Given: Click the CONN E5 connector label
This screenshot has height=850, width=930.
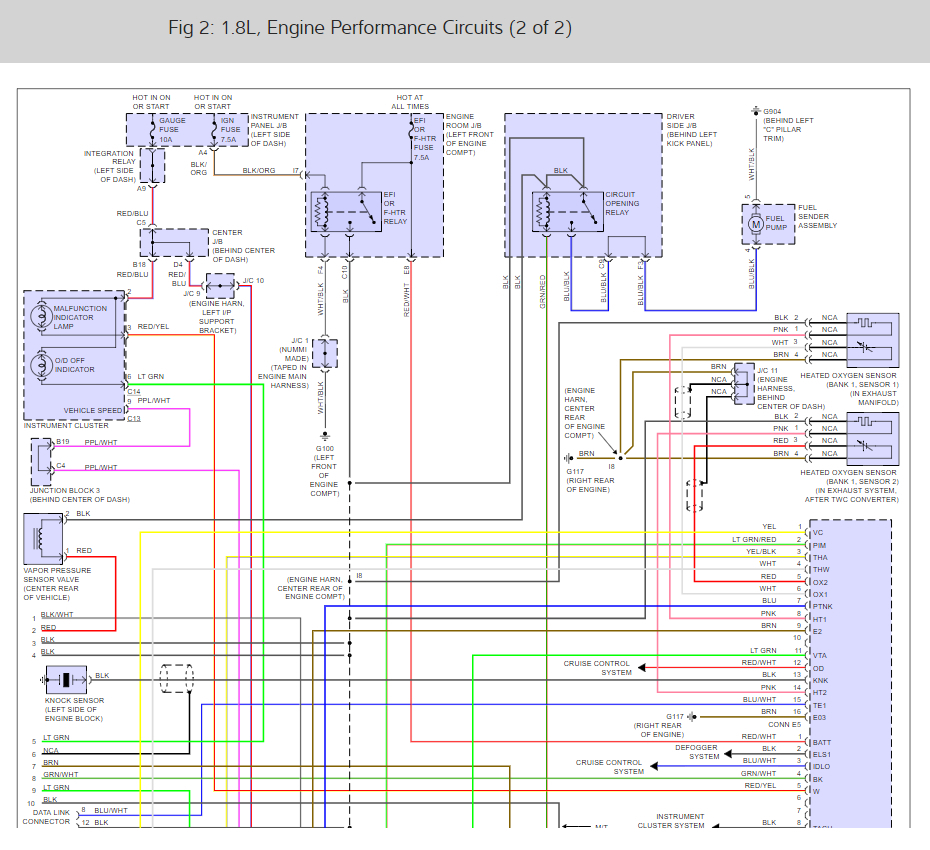Looking at the screenshot, I should pyautogui.click(x=784, y=724).
